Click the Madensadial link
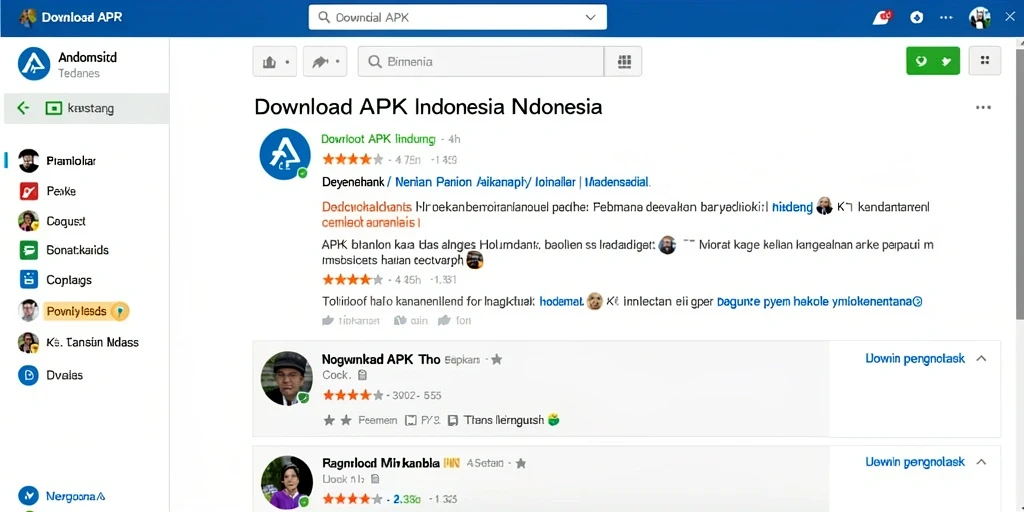The width and height of the screenshot is (1024, 512). coord(616,182)
